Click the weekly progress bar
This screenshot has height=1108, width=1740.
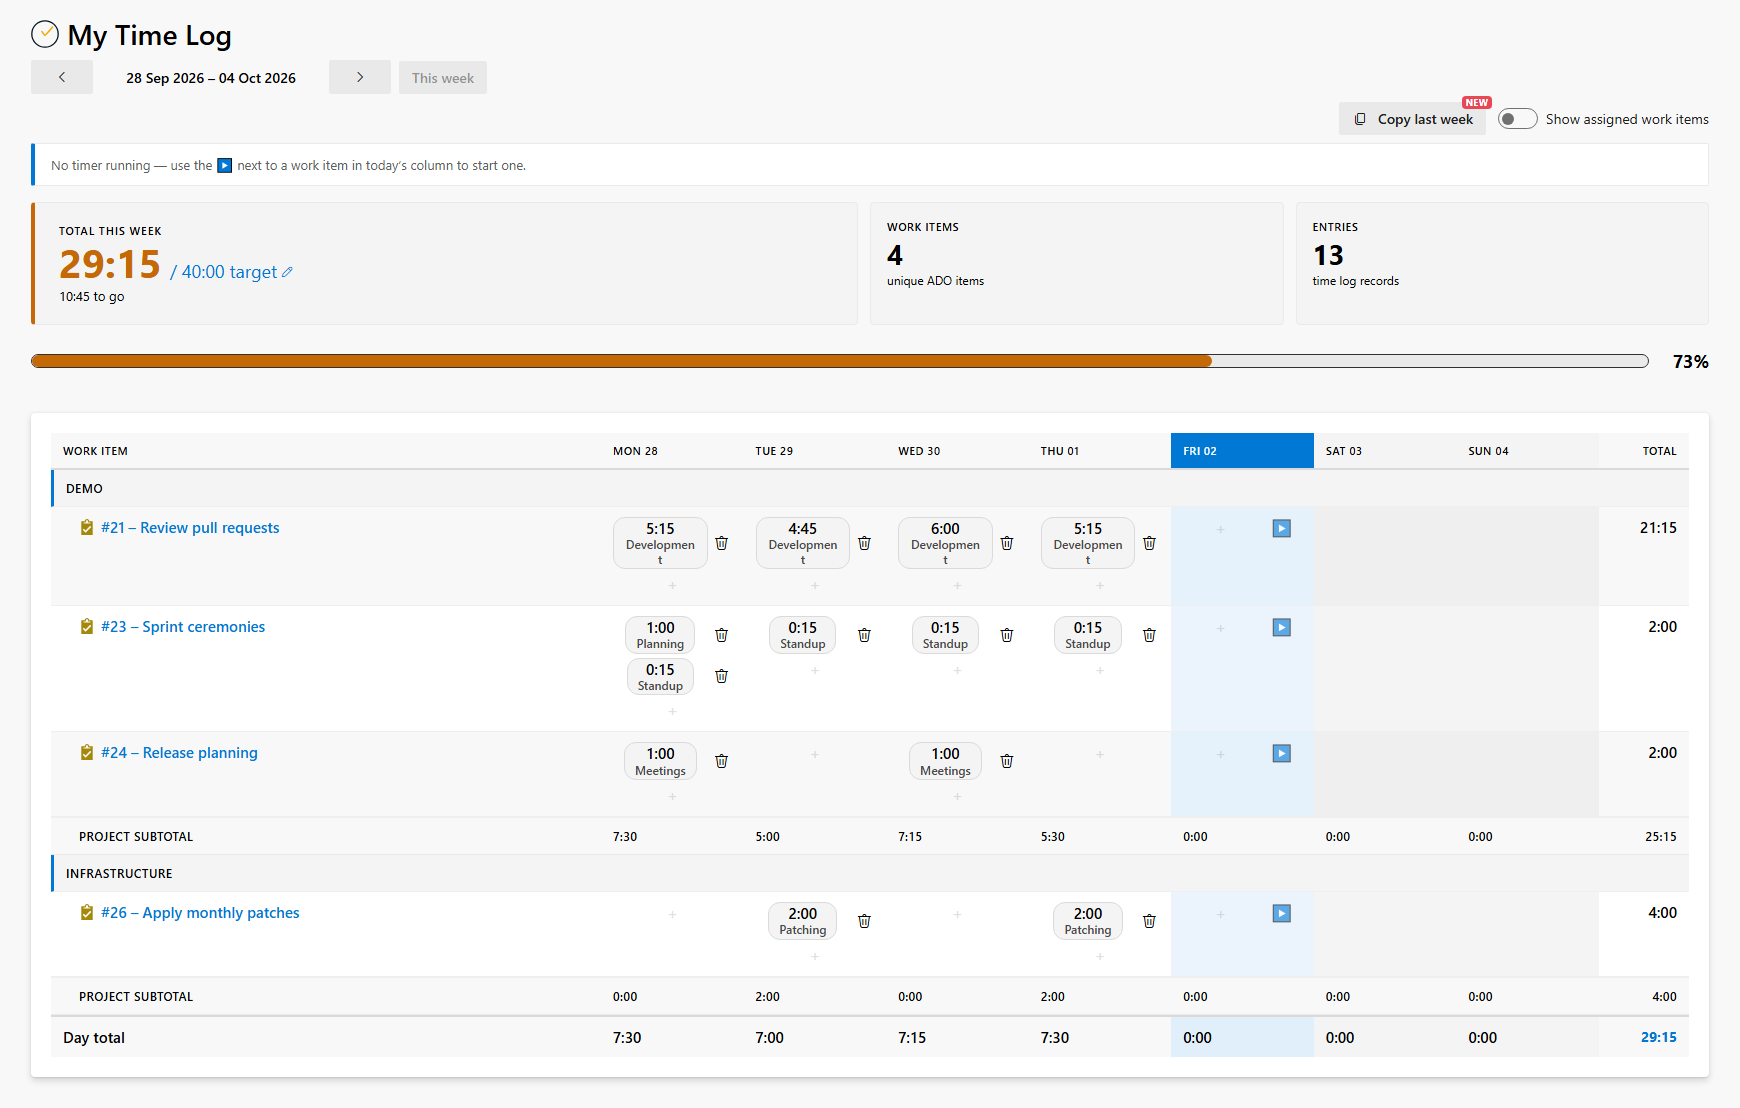coord(840,361)
